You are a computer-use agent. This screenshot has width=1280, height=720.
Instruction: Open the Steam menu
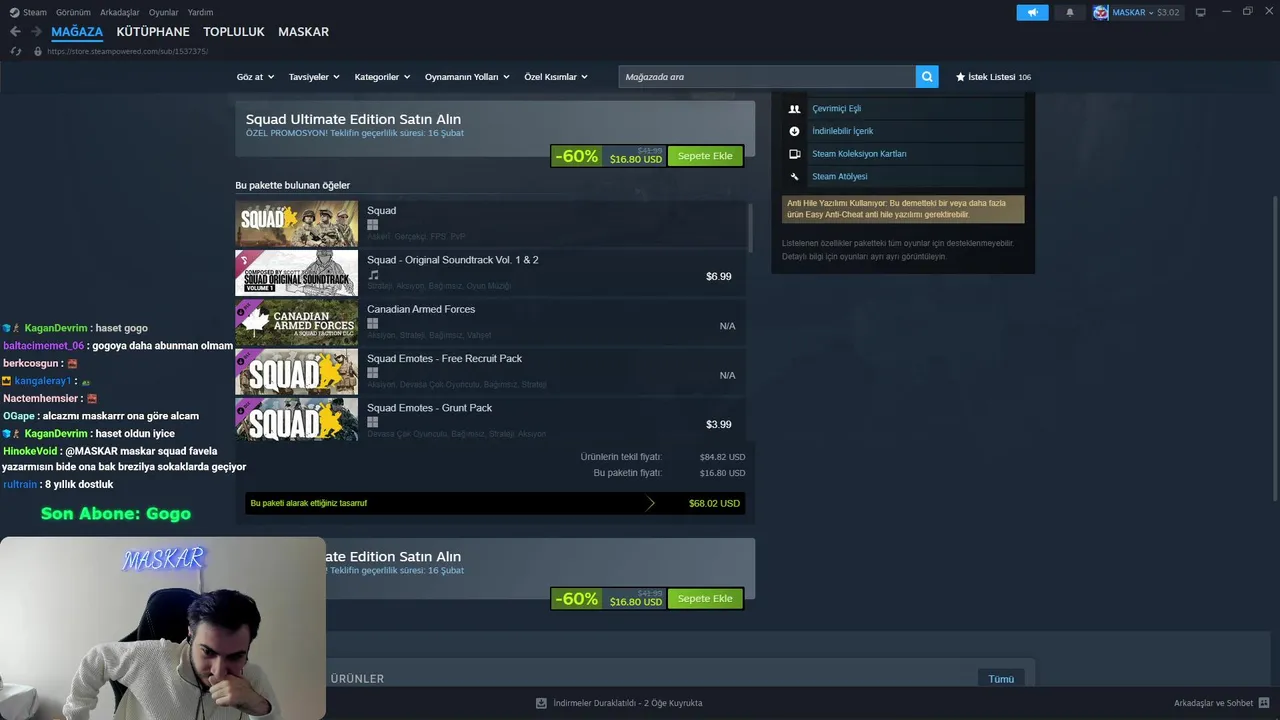pos(35,12)
